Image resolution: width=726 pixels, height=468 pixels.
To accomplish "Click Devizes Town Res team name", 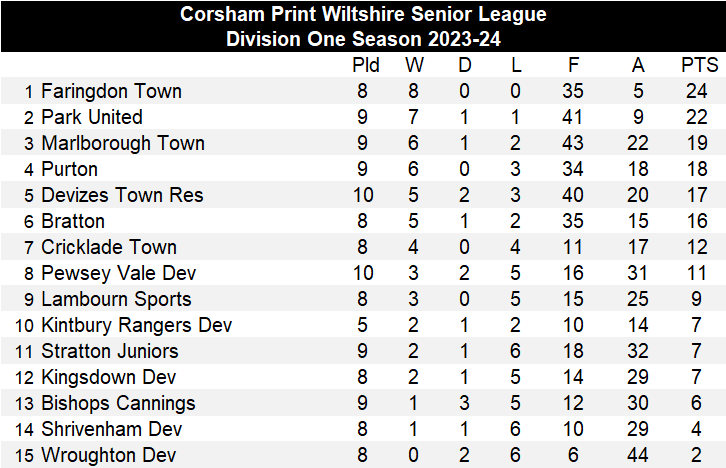I will pyautogui.click(x=122, y=195).
